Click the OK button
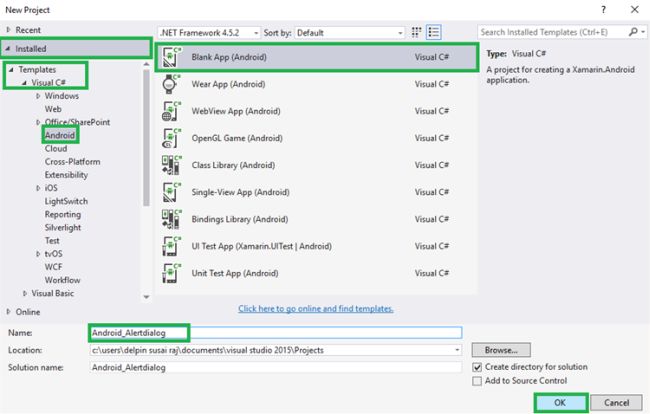 [x=560, y=403]
